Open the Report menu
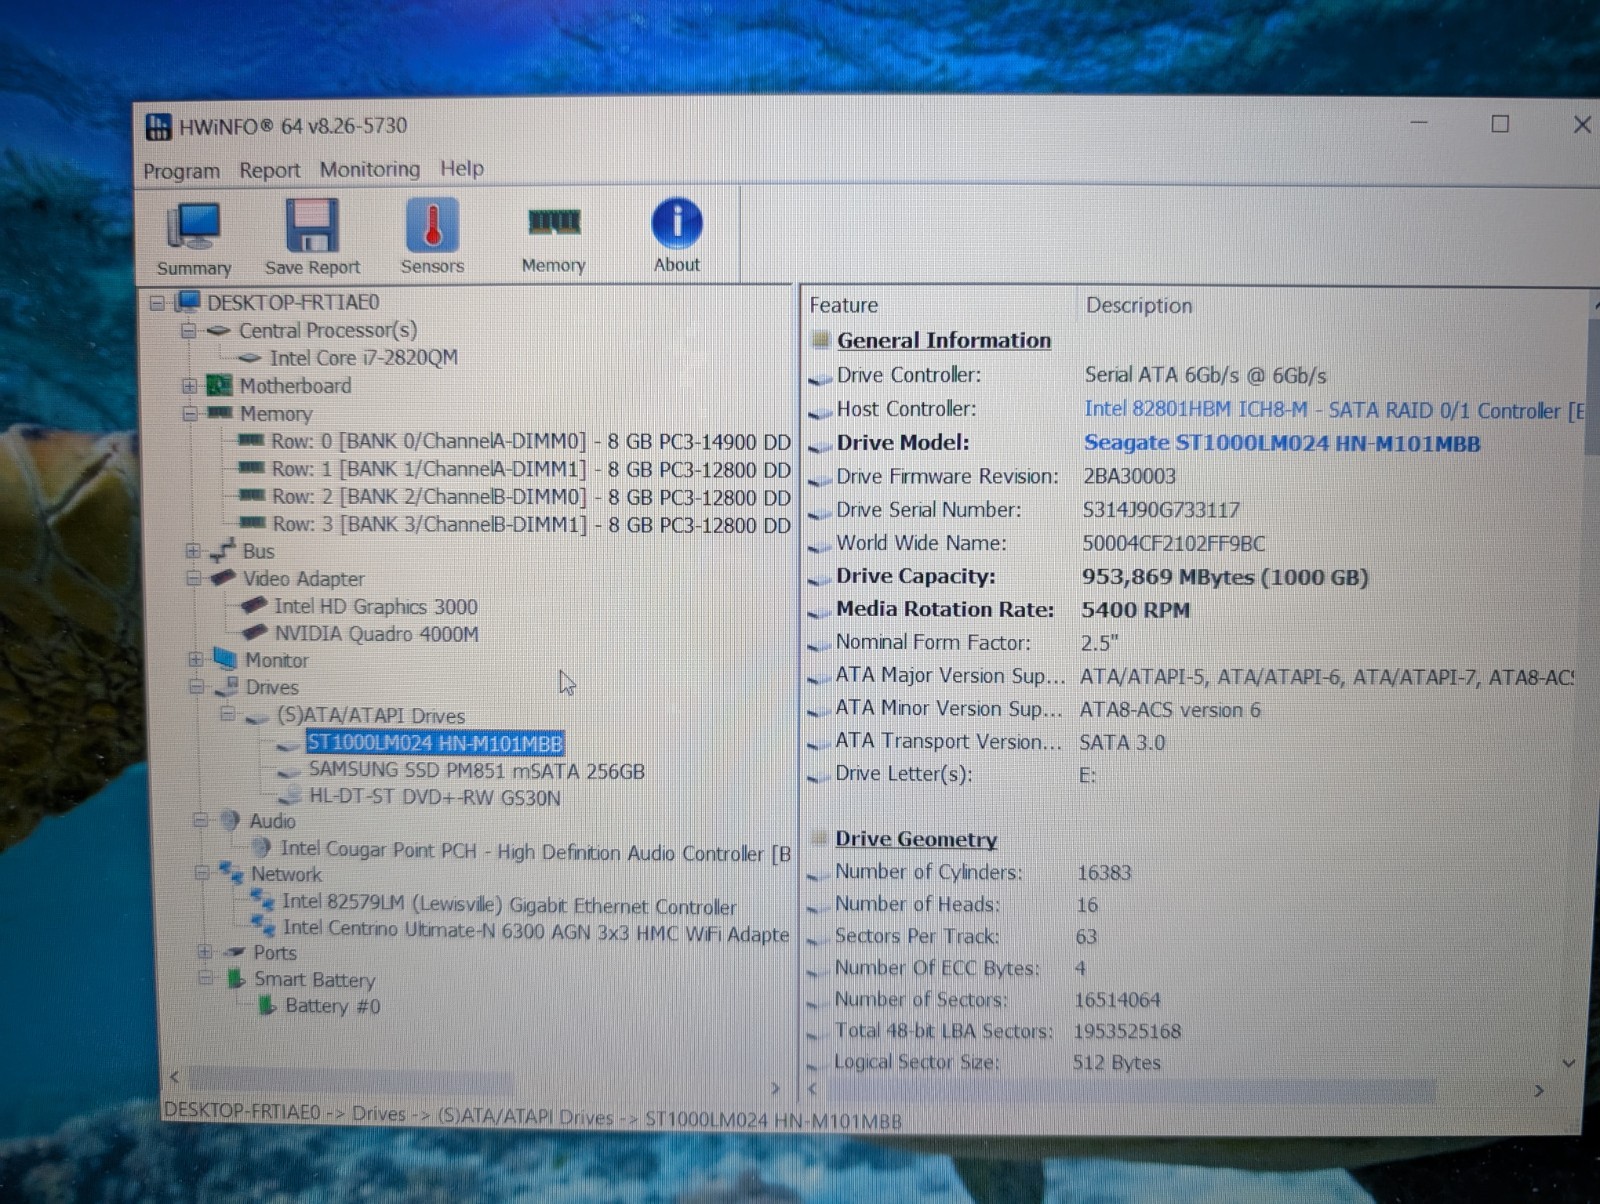This screenshot has height=1204, width=1600. click(x=269, y=170)
